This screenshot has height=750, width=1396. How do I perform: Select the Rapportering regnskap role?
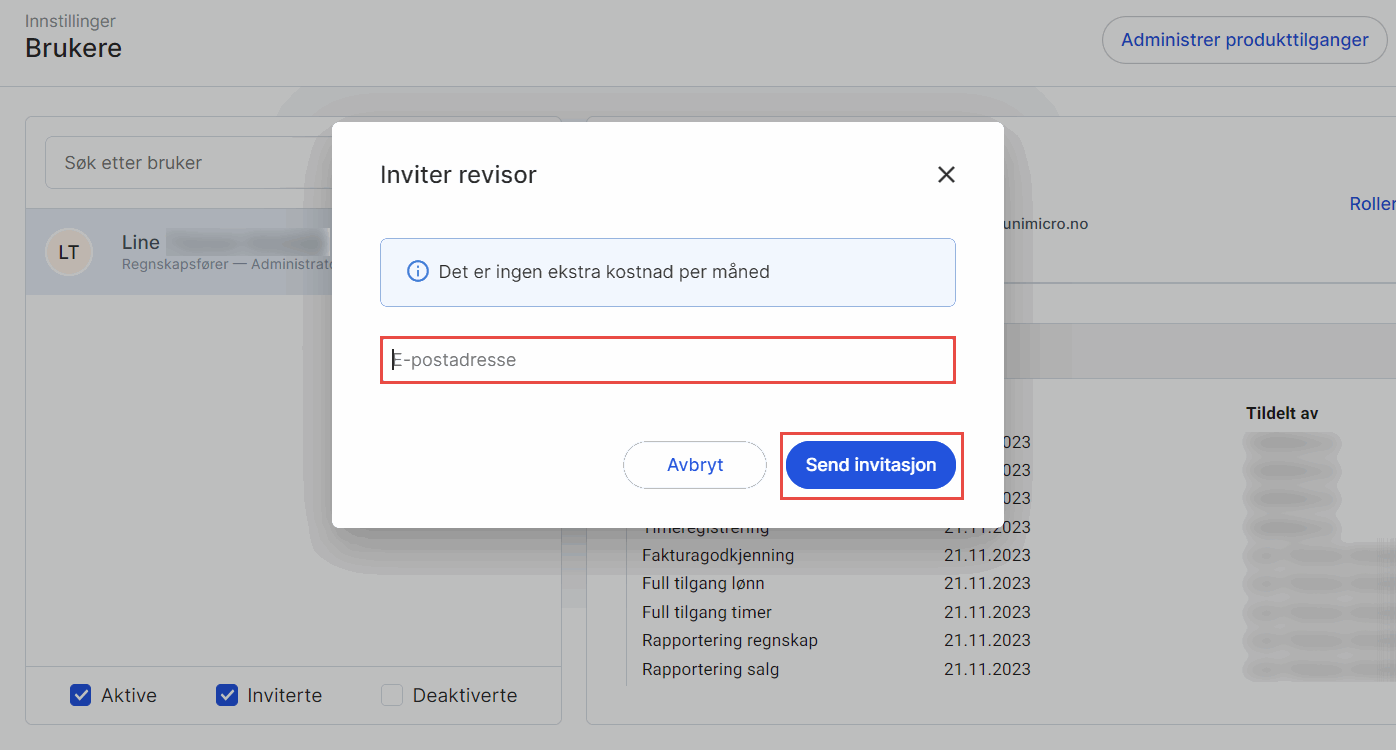(730, 640)
